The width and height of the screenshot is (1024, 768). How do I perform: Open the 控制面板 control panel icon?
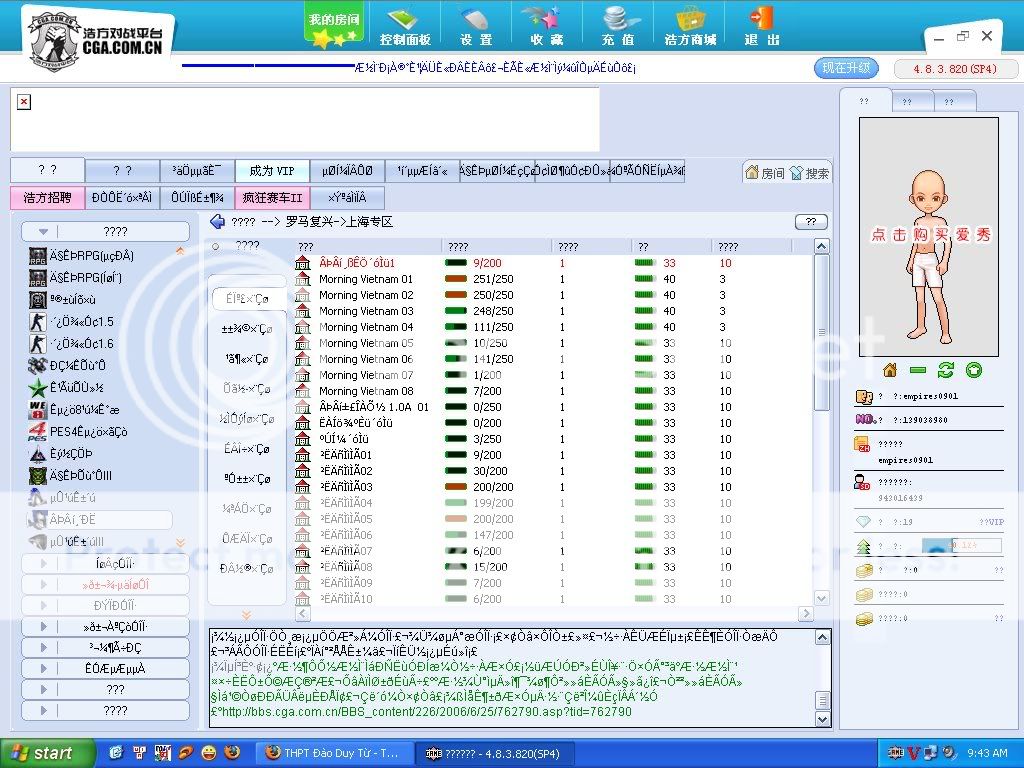405,26
